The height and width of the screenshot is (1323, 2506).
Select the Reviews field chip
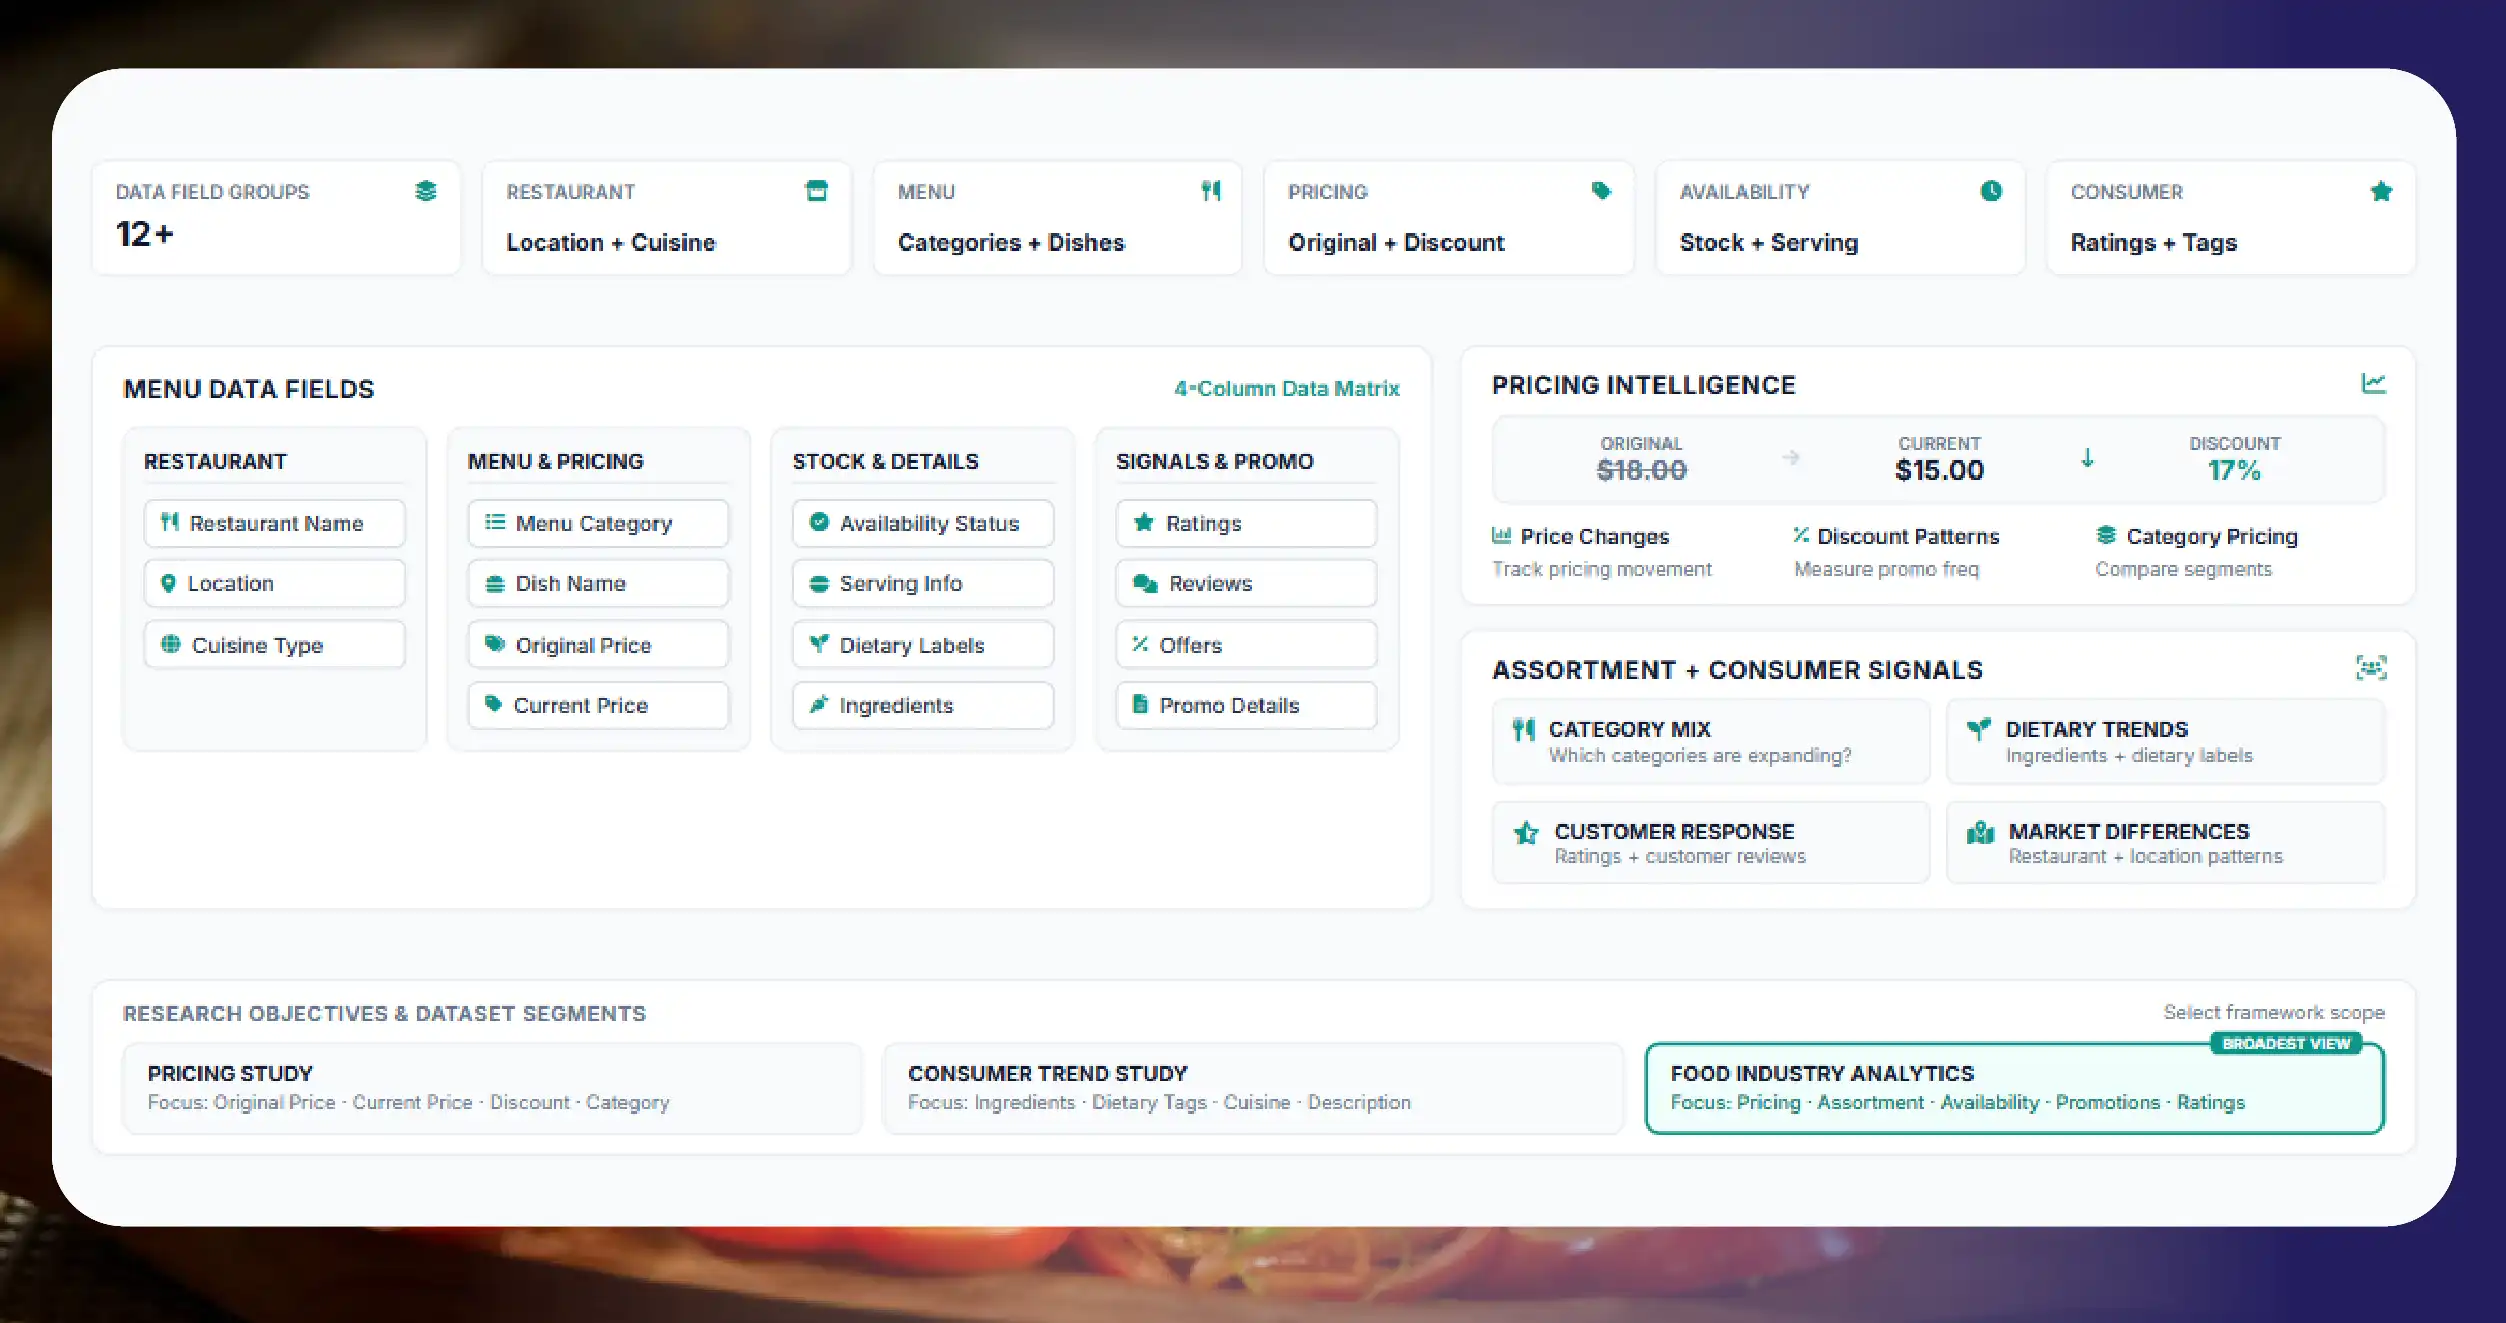[1247, 583]
